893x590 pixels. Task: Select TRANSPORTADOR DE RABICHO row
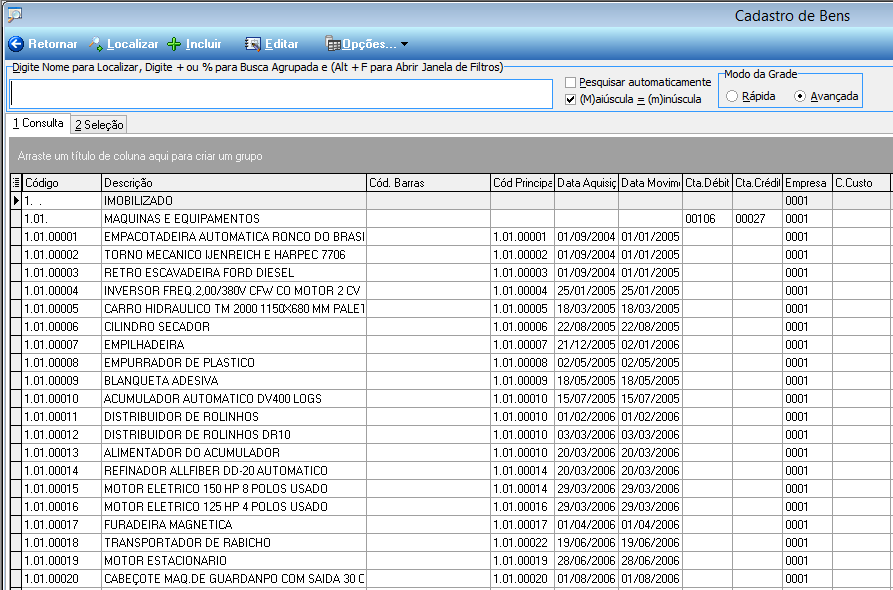[x=451, y=543]
